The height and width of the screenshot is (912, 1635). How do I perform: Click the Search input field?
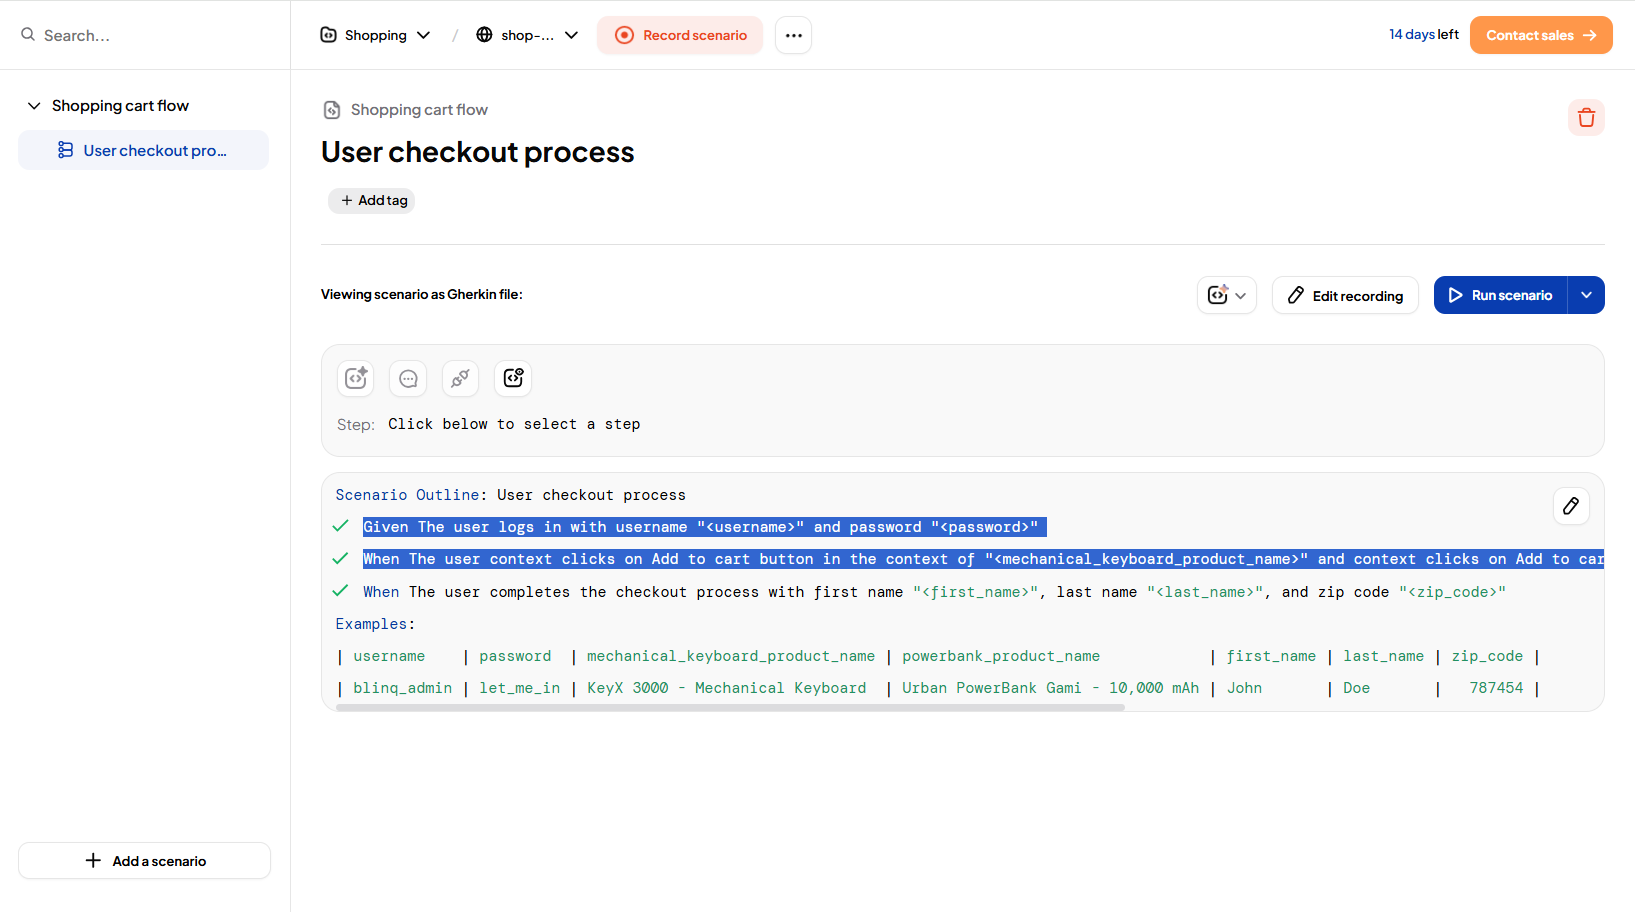[150, 35]
